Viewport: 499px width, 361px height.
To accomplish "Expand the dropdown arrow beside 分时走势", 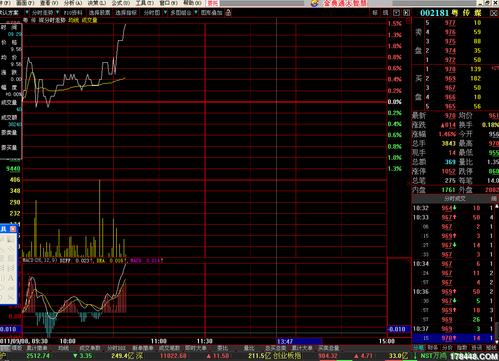I will [57, 12].
